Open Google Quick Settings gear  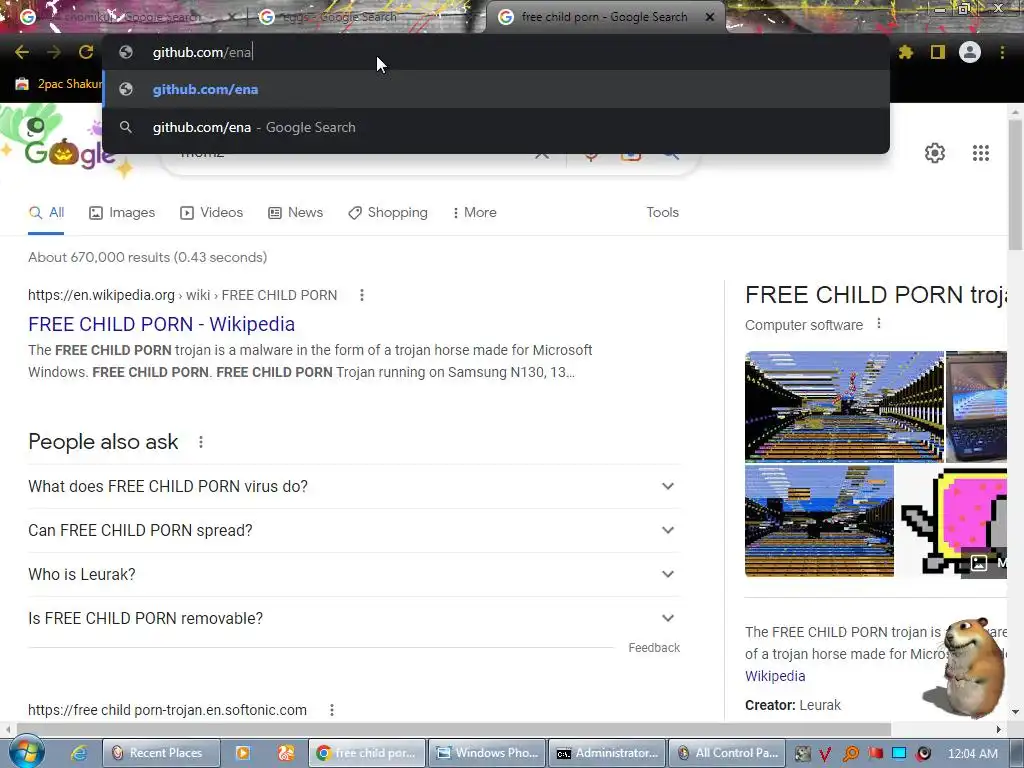tap(935, 153)
